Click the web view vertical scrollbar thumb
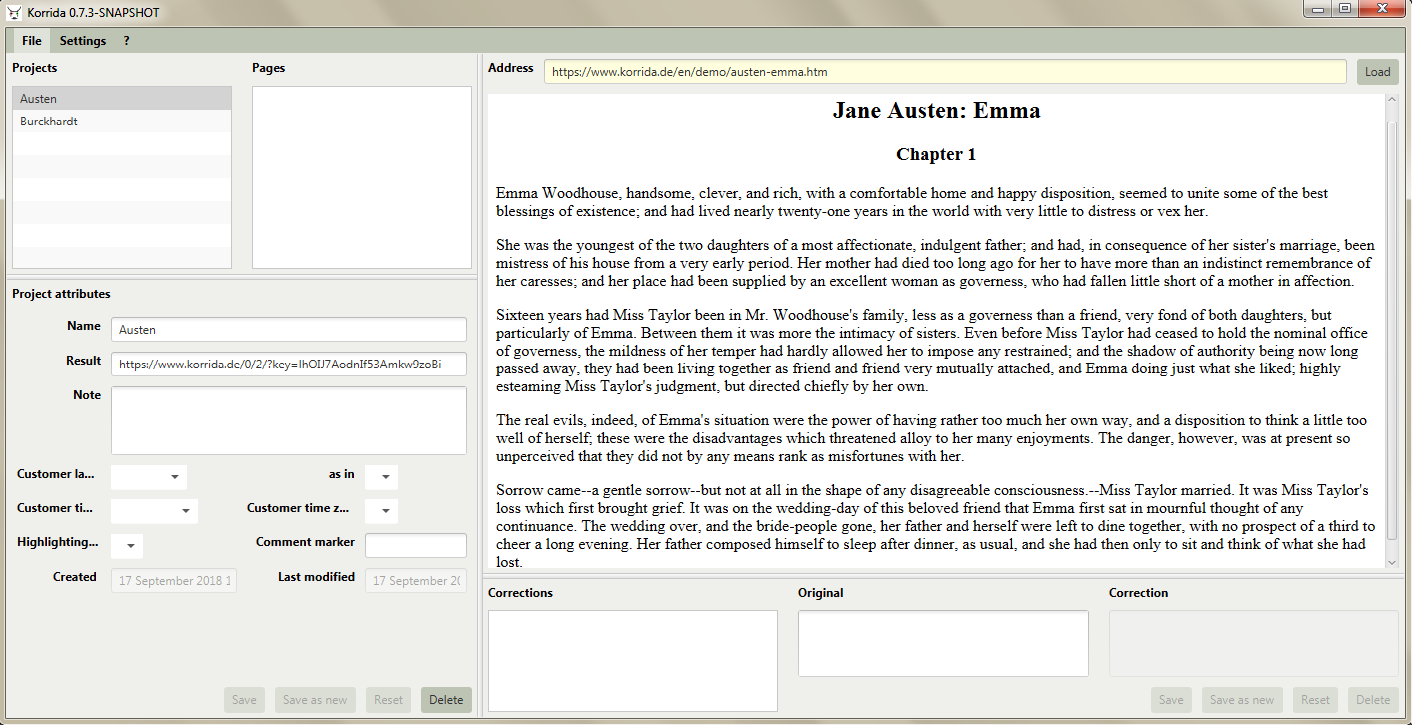This screenshot has width=1412, height=725. point(1391,330)
